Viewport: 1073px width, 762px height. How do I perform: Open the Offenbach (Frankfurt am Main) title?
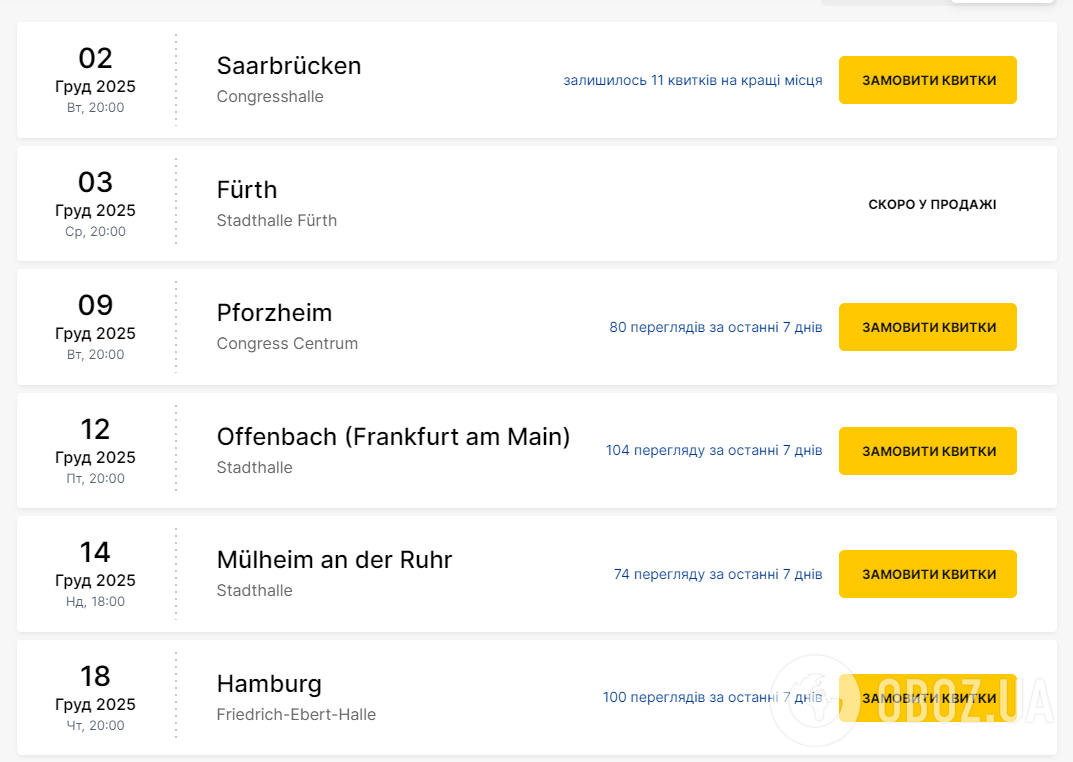click(x=393, y=437)
